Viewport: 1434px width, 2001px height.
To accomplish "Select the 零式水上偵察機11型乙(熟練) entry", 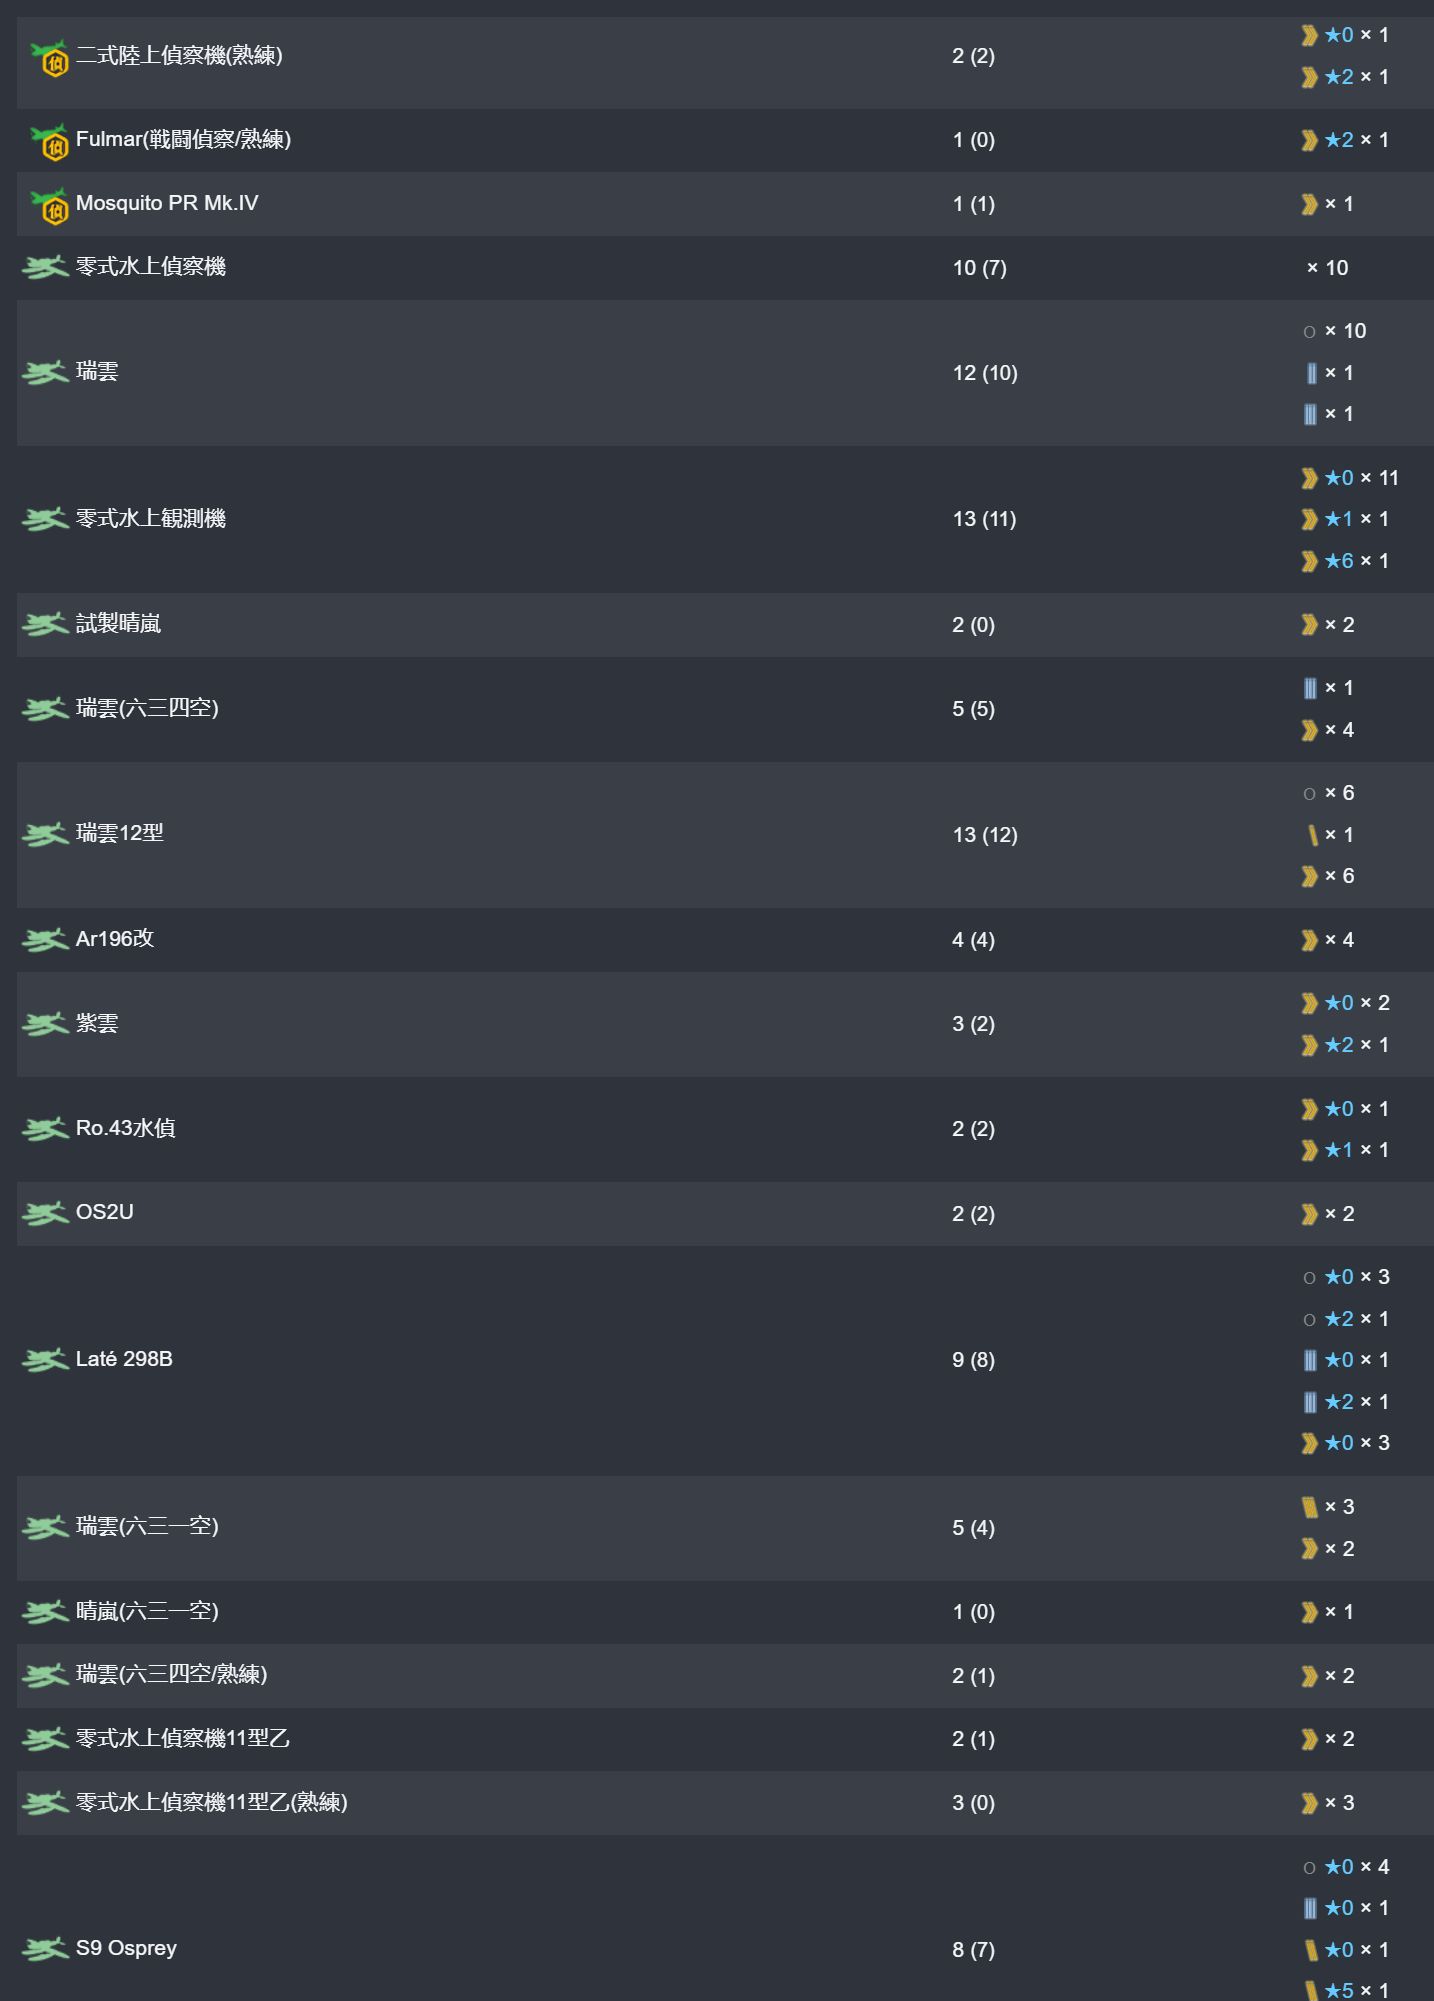I will coord(211,1803).
